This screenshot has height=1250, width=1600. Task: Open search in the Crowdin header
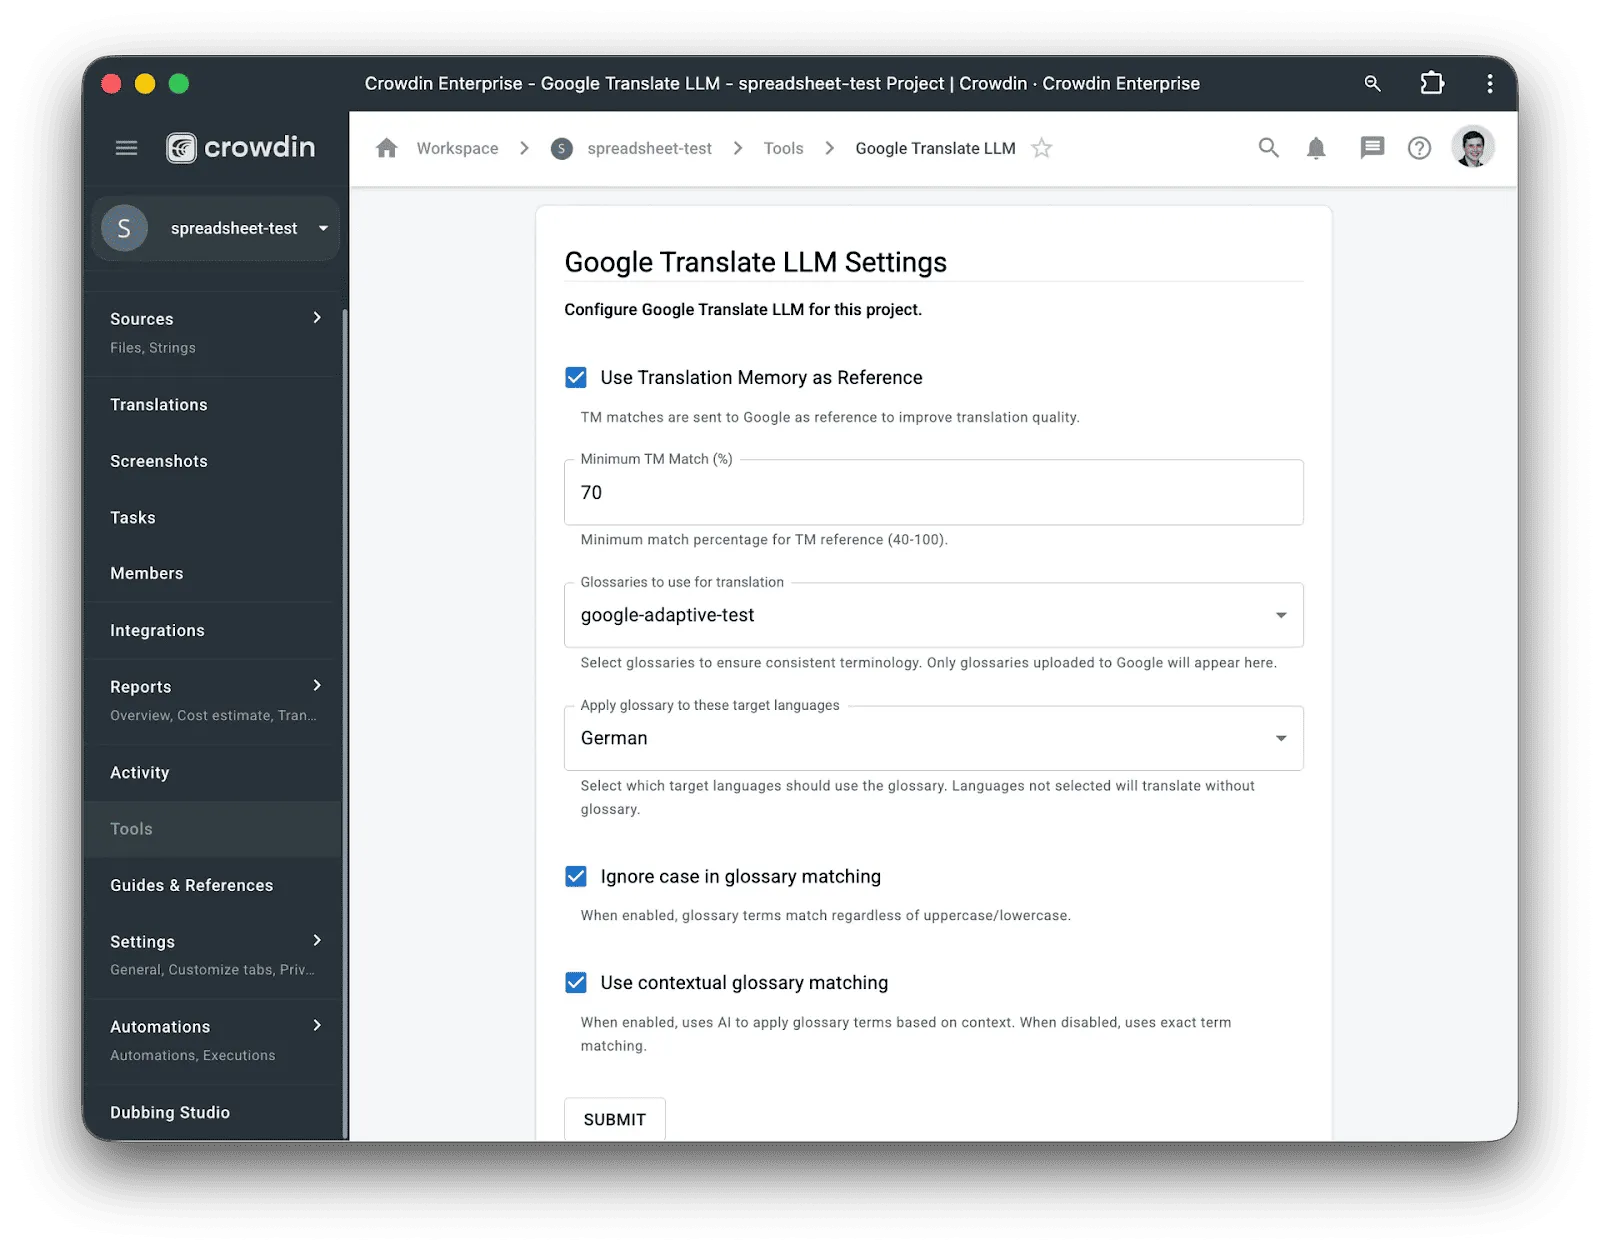tap(1268, 148)
